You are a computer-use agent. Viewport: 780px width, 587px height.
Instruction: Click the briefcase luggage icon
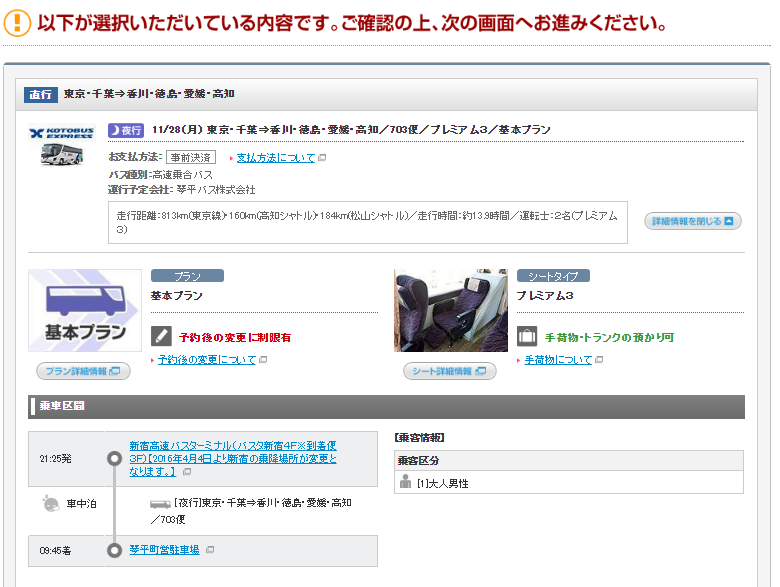527,336
